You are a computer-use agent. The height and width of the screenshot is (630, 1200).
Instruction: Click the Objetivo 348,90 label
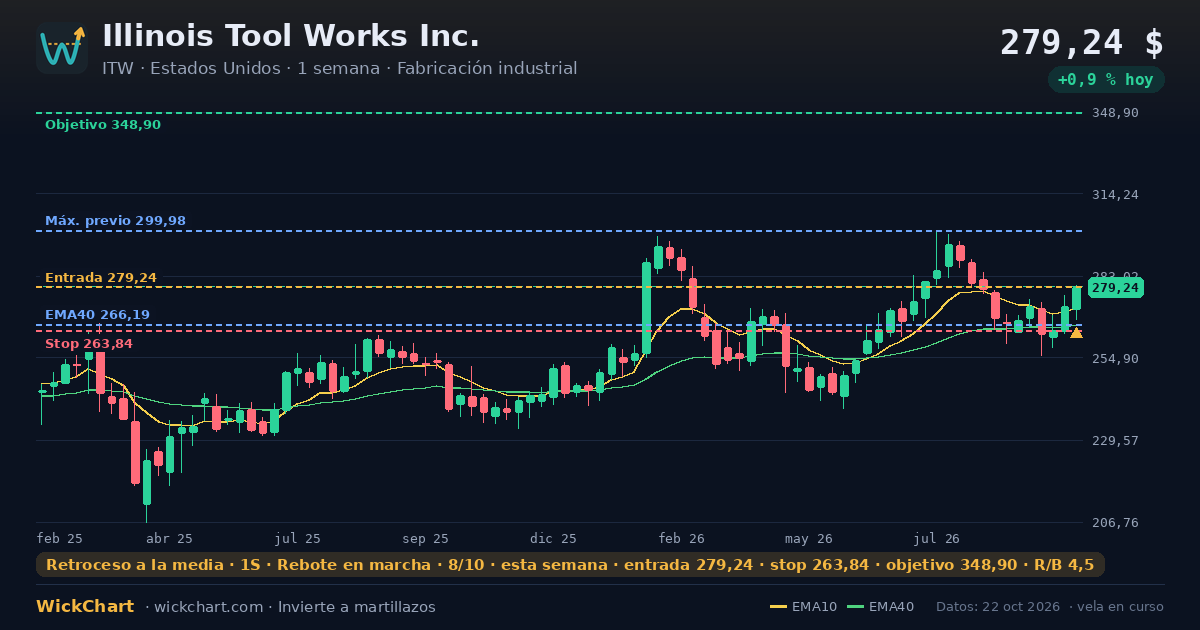103,125
